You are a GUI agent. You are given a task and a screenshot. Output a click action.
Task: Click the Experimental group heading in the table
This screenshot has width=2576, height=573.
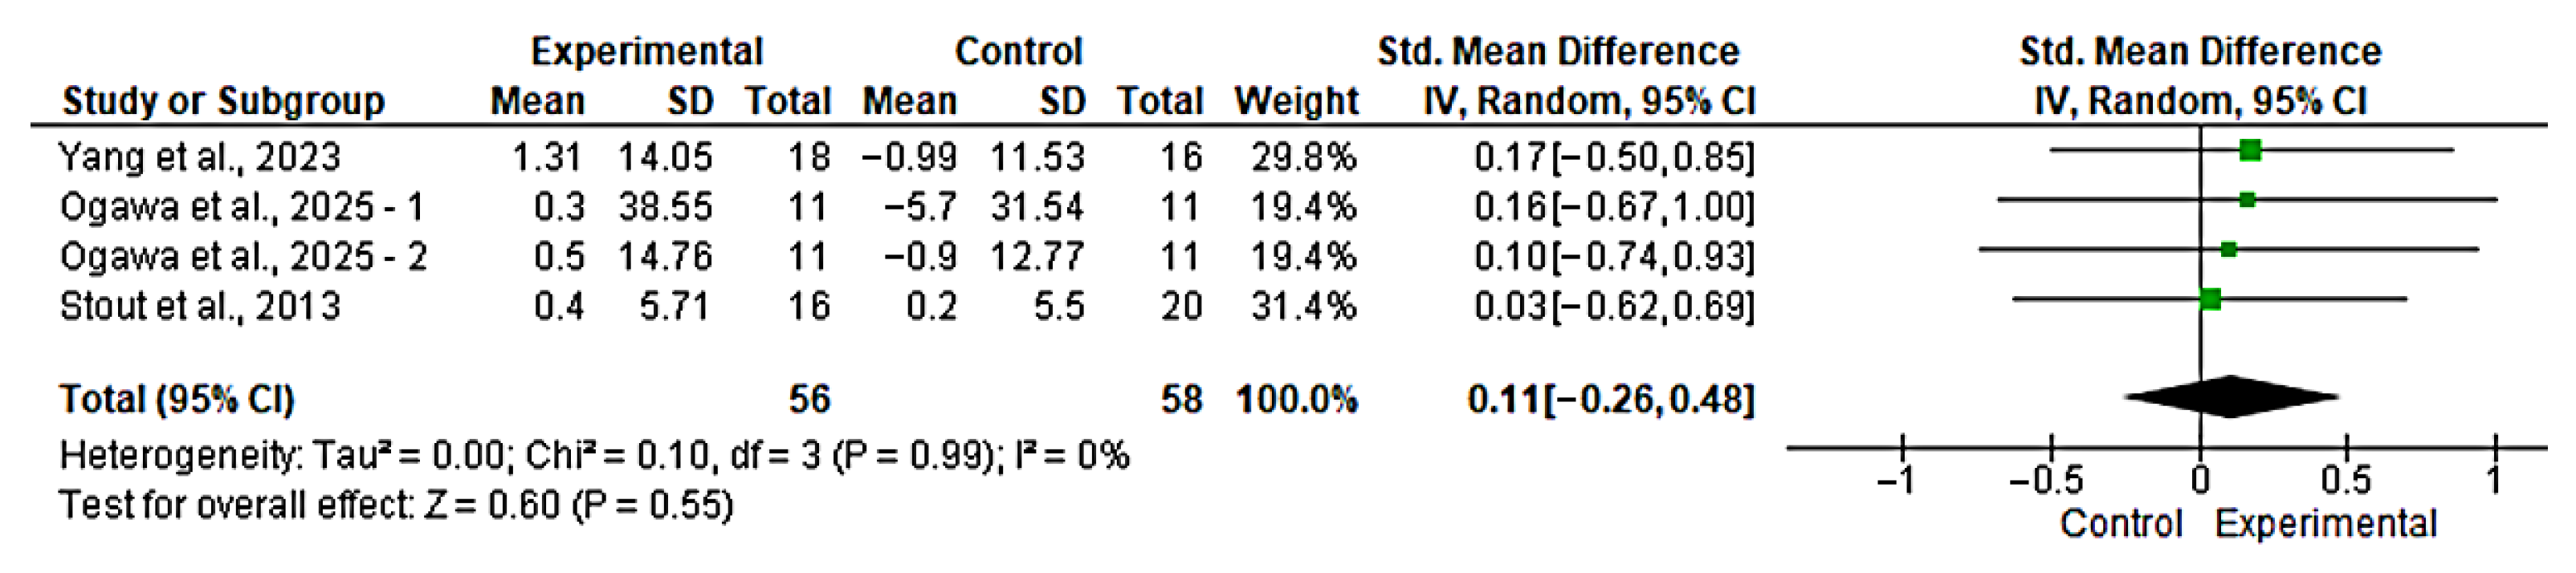tap(646, 51)
